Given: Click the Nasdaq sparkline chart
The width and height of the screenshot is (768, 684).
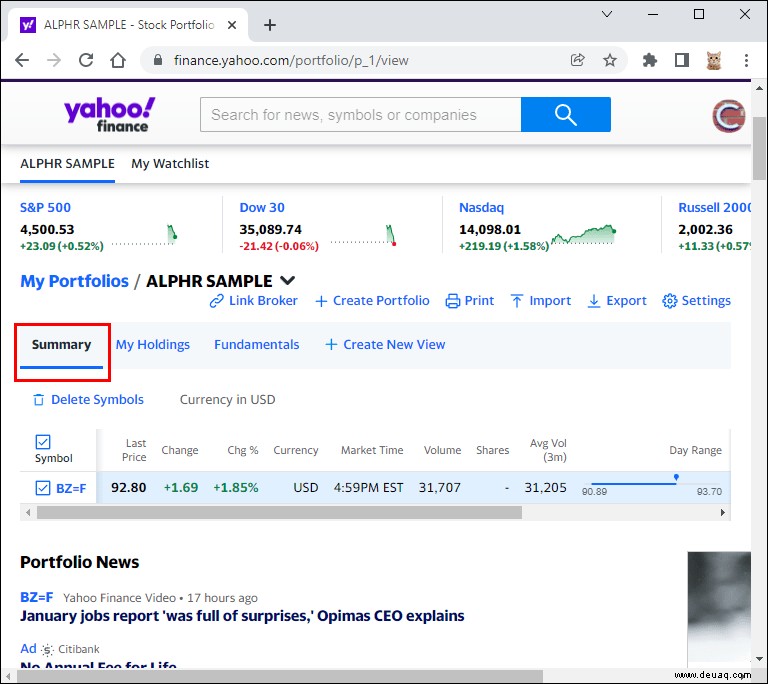Looking at the screenshot, I should (x=583, y=234).
